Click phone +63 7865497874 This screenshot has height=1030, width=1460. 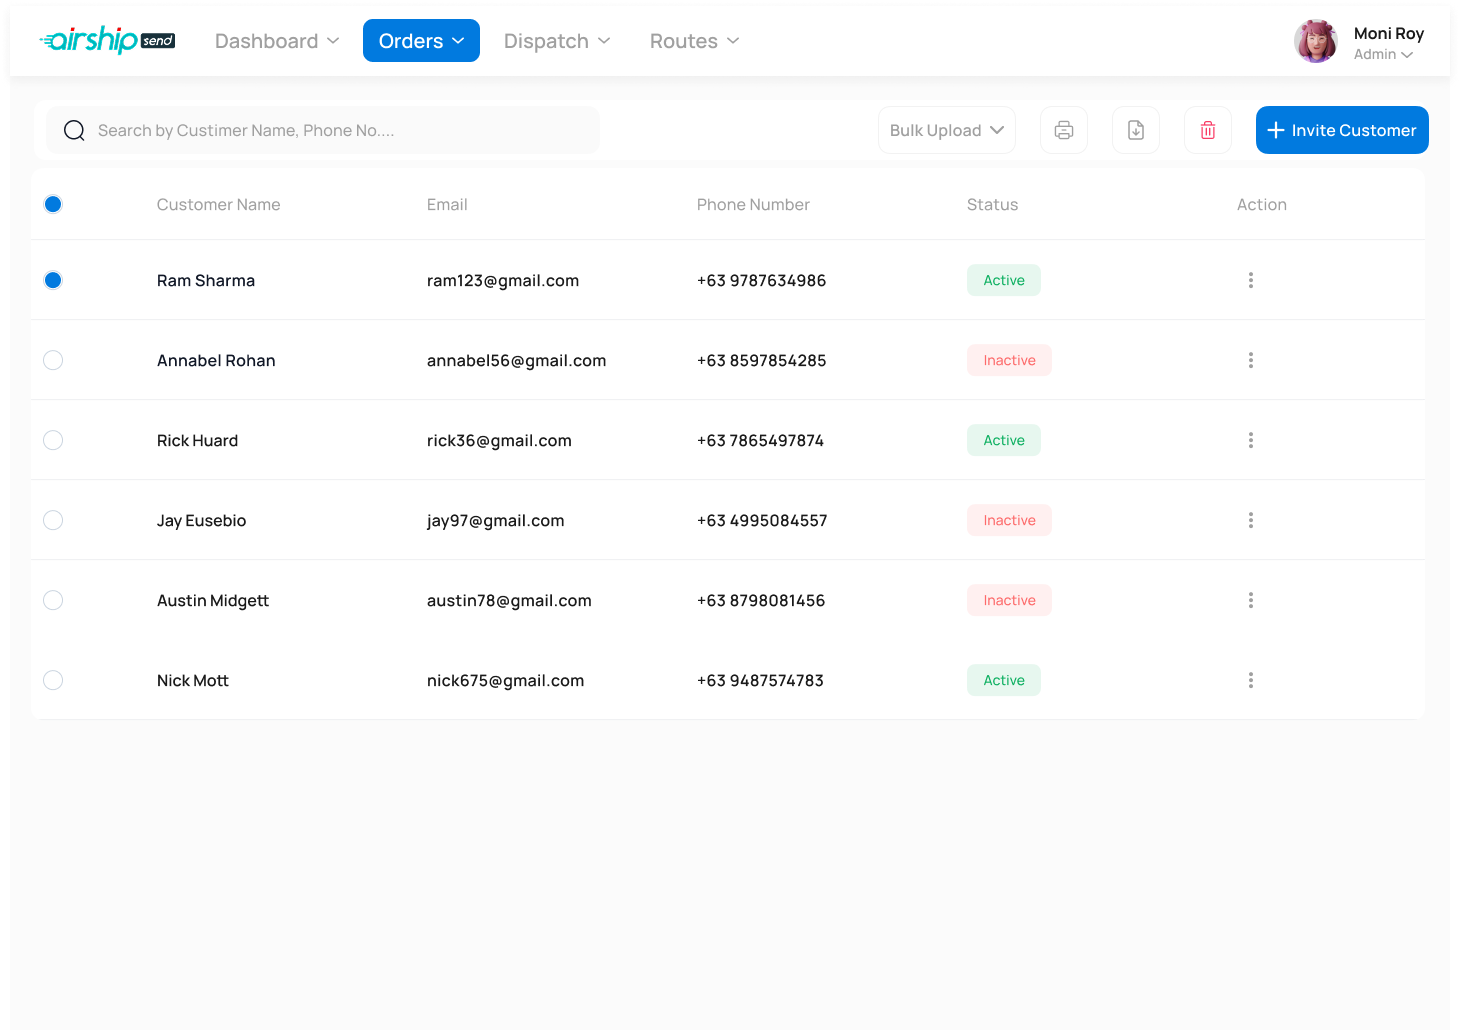coord(760,440)
